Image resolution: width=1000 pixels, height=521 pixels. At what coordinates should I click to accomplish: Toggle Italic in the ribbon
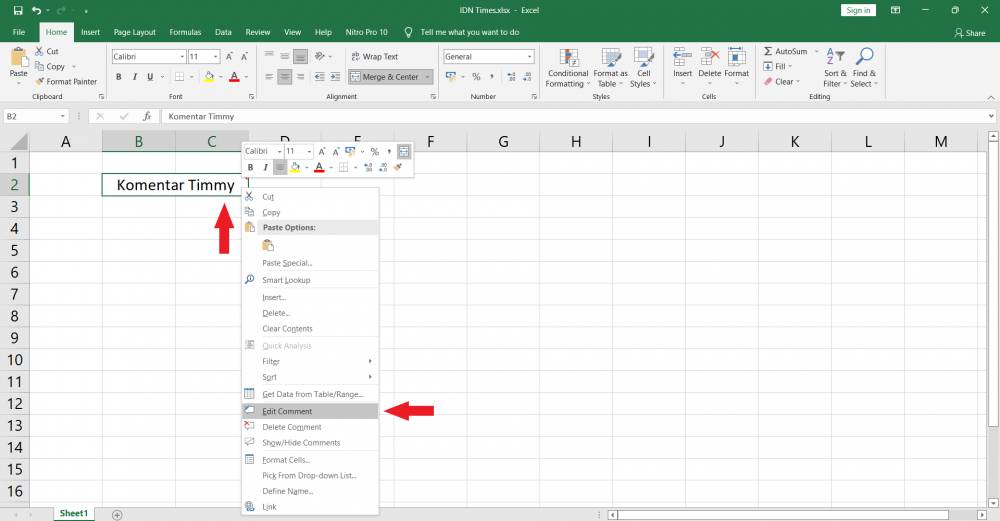135,77
